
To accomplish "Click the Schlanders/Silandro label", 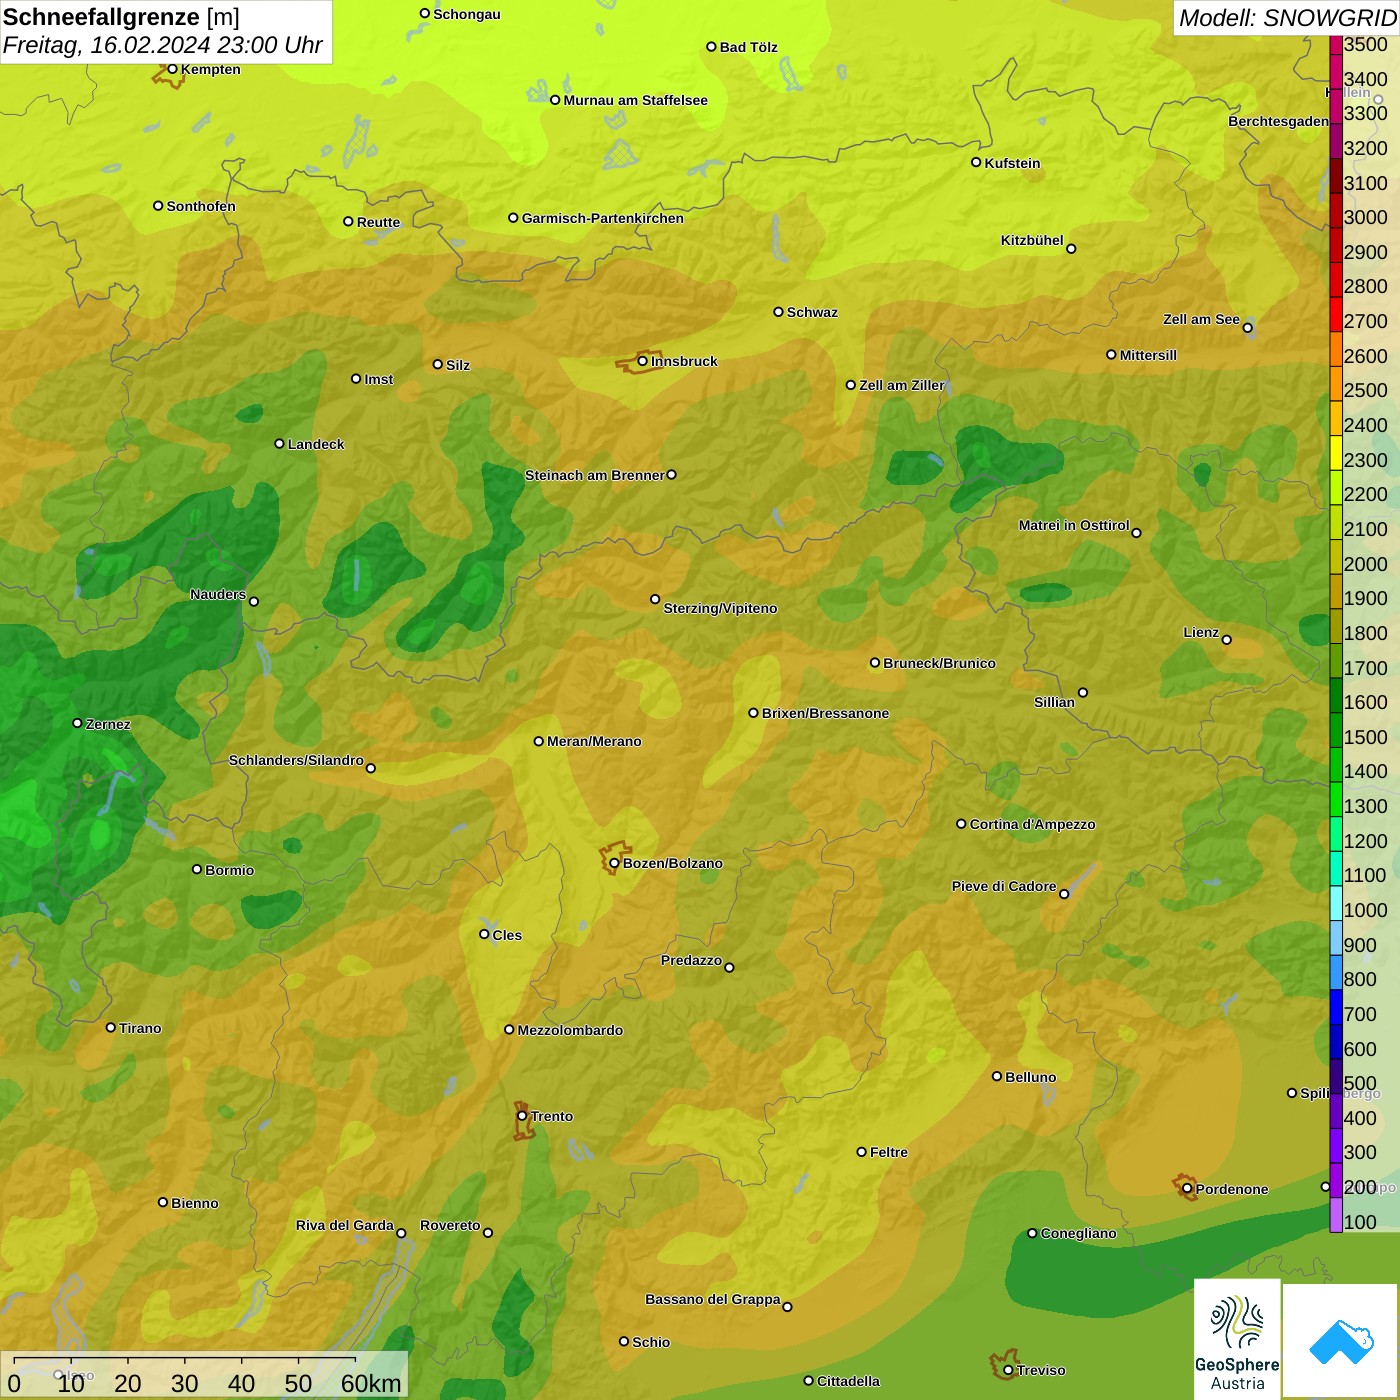I will pos(296,760).
